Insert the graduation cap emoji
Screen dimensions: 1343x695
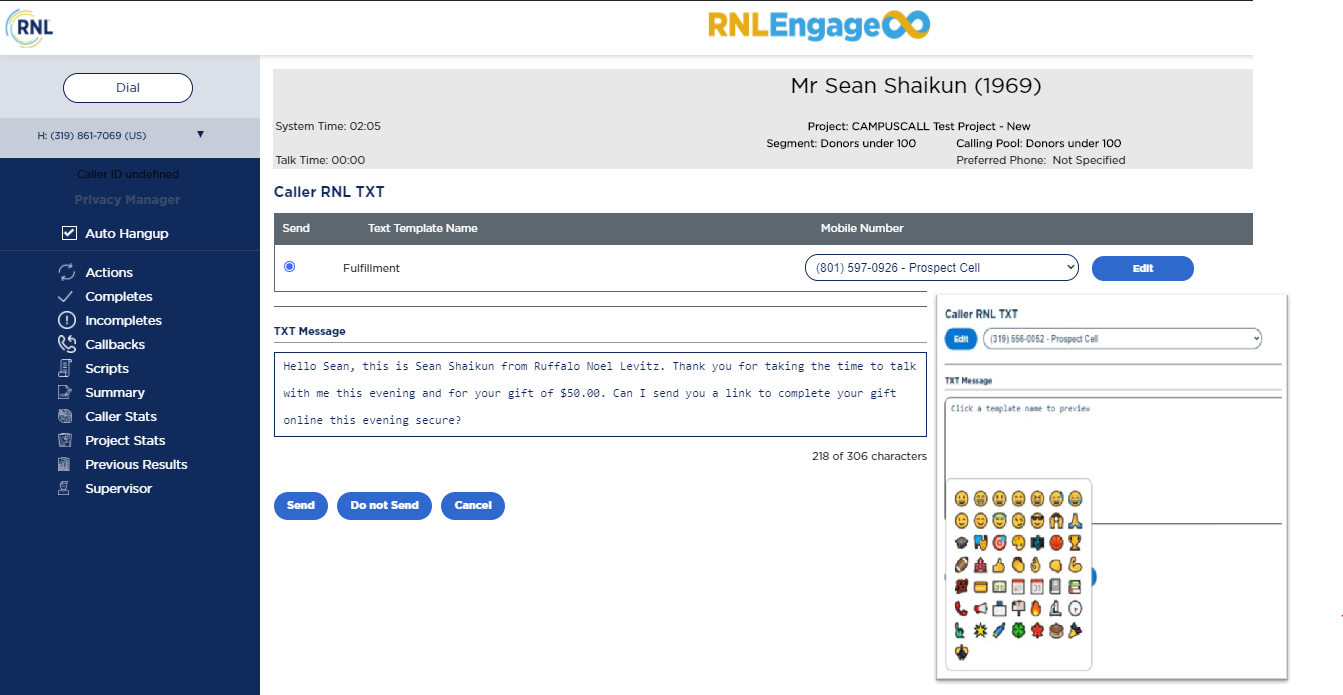pos(961,542)
